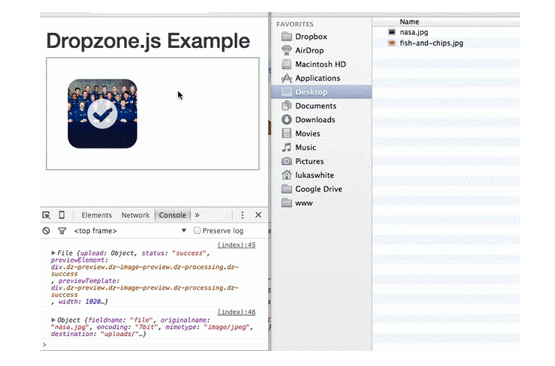Screen dimensions: 555x366
Task: Close the DevTools panel with the X
Action: [258, 215]
